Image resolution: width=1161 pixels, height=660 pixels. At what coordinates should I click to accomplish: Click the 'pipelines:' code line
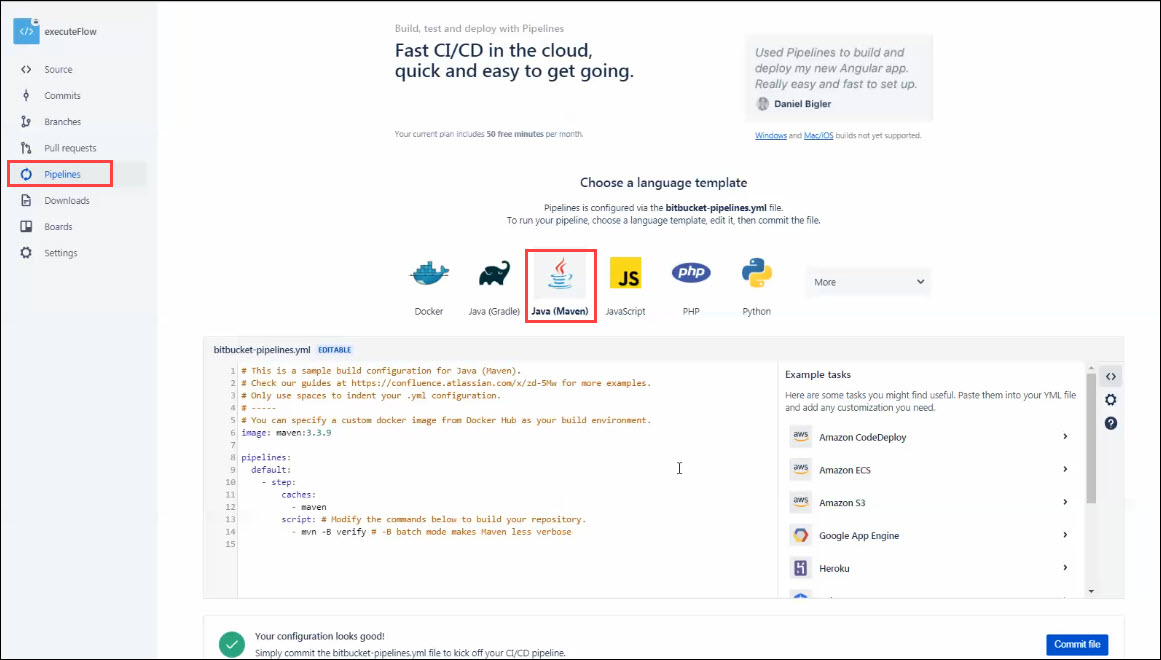(x=266, y=458)
